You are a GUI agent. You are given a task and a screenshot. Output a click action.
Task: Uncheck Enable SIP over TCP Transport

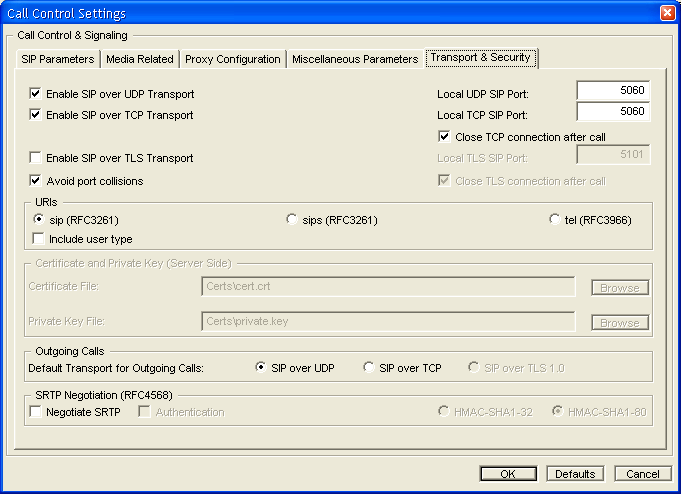[36, 115]
